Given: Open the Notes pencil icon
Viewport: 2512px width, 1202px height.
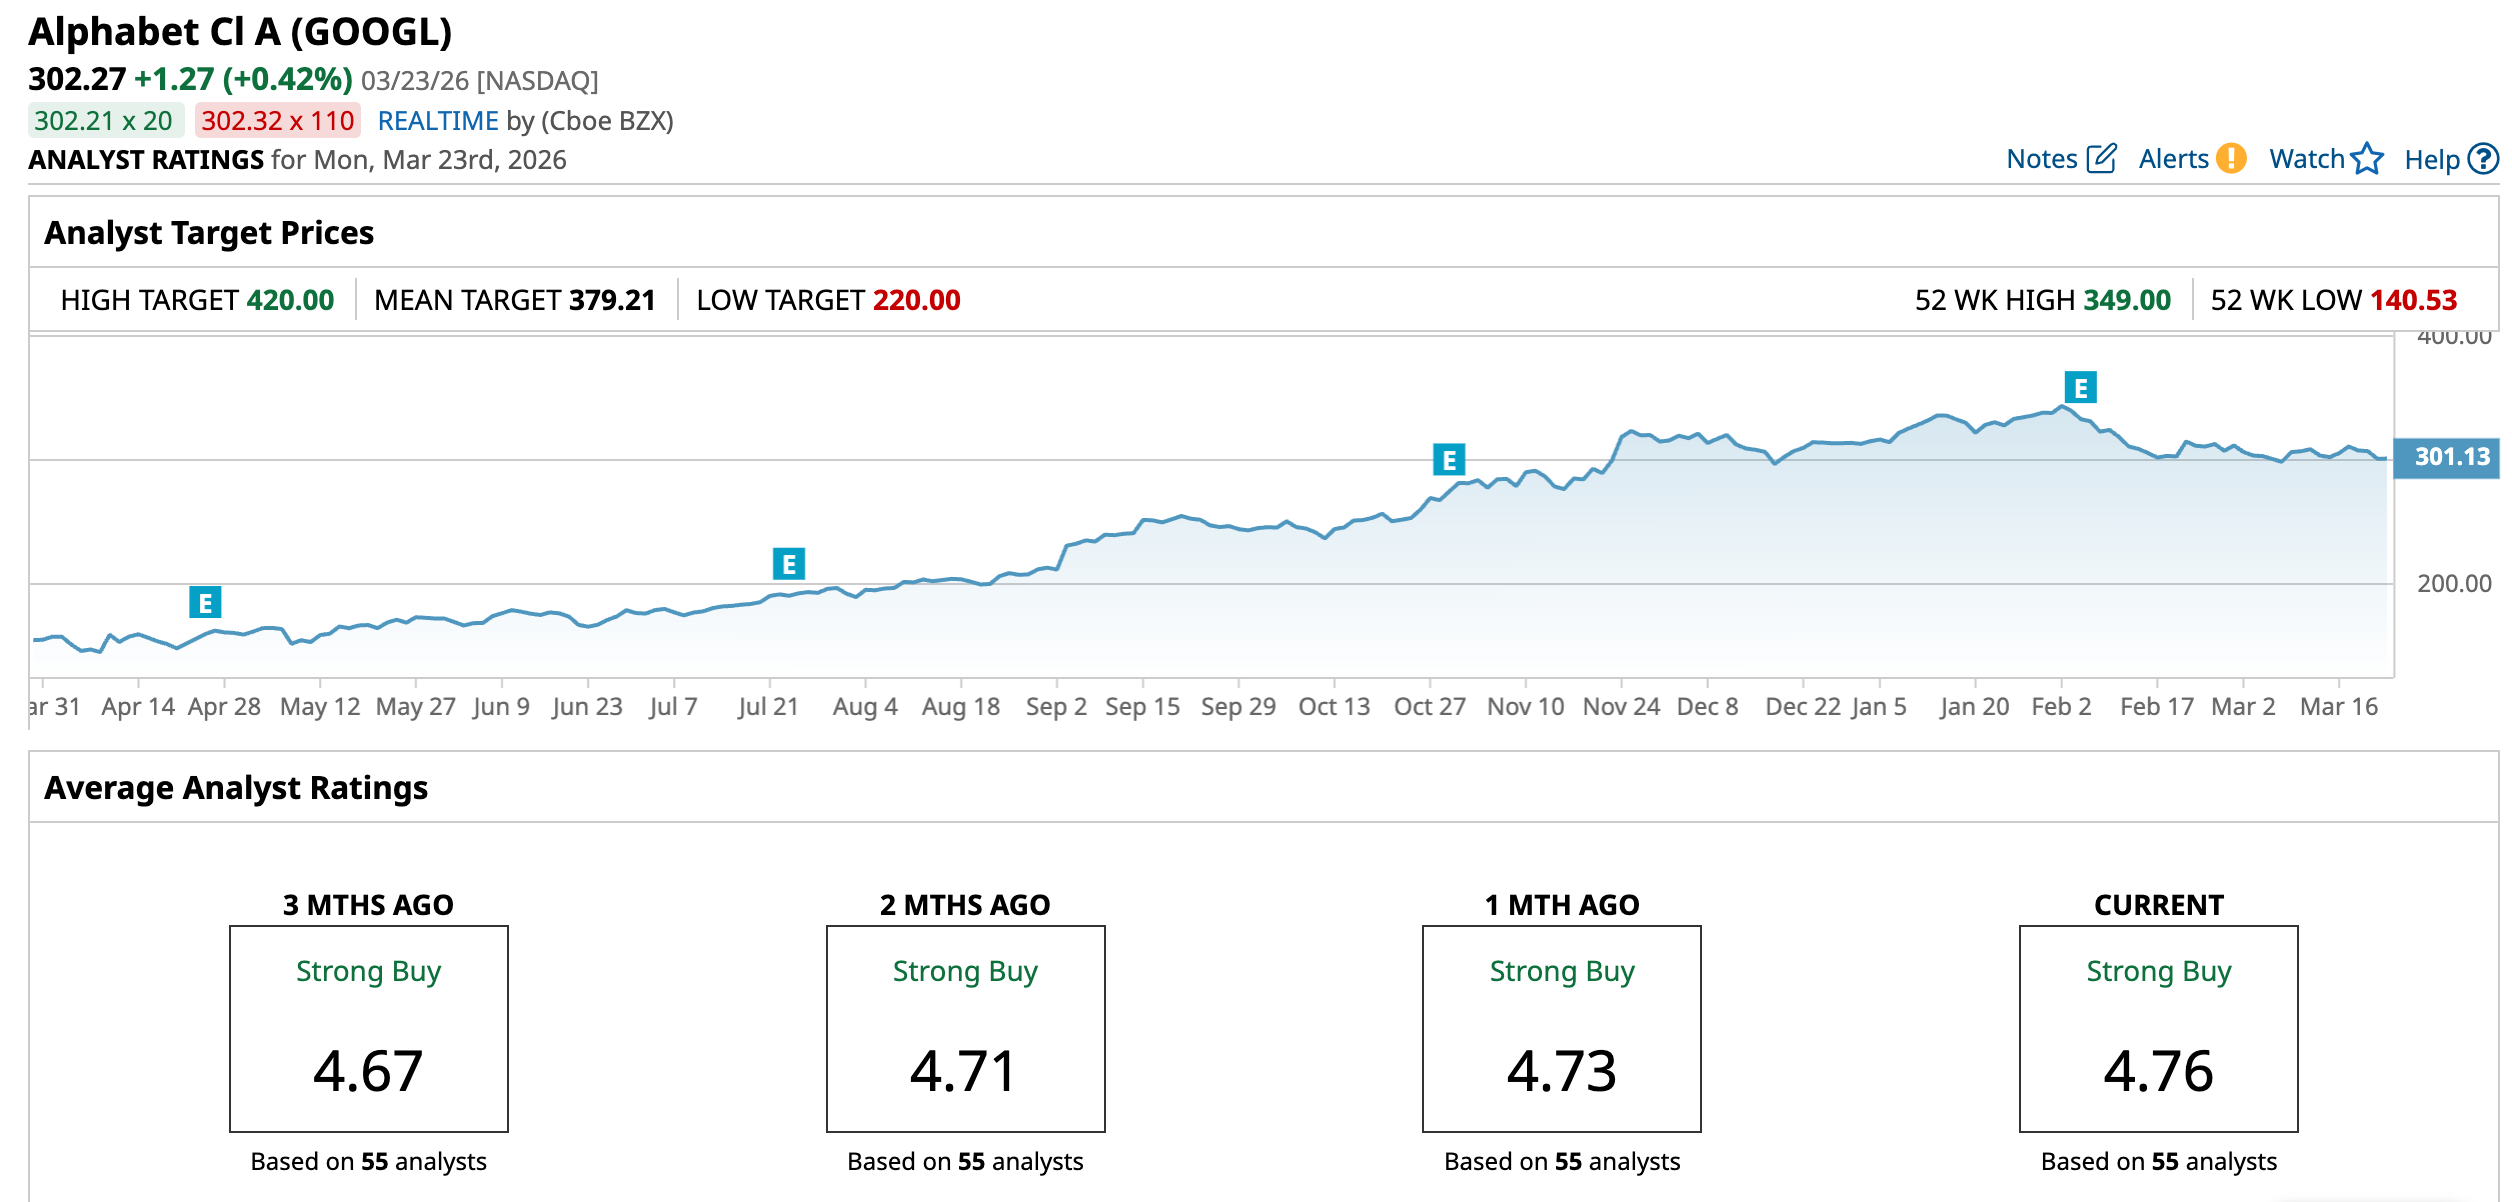Looking at the screenshot, I should (x=2101, y=159).
